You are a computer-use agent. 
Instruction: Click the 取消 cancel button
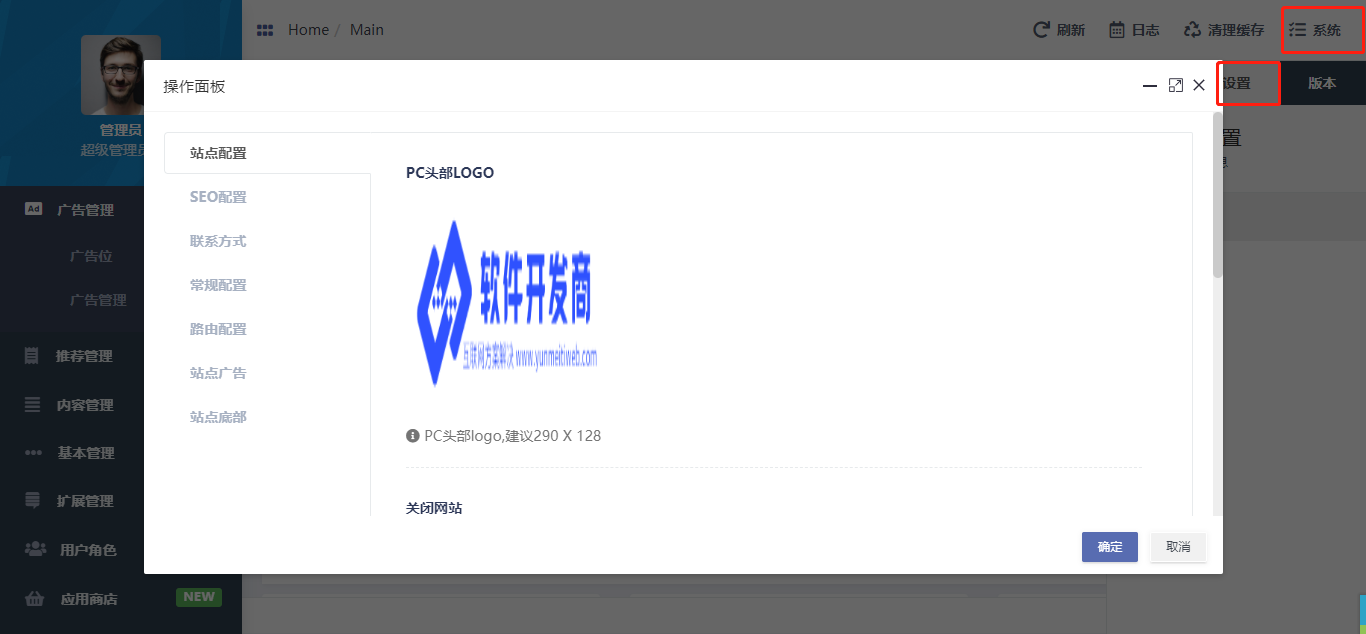(1178, 547)
